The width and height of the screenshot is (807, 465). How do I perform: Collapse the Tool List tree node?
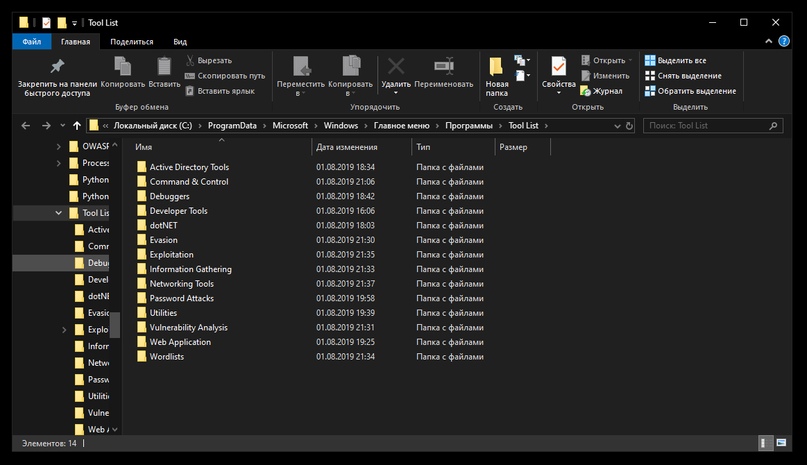click(60, 213)
